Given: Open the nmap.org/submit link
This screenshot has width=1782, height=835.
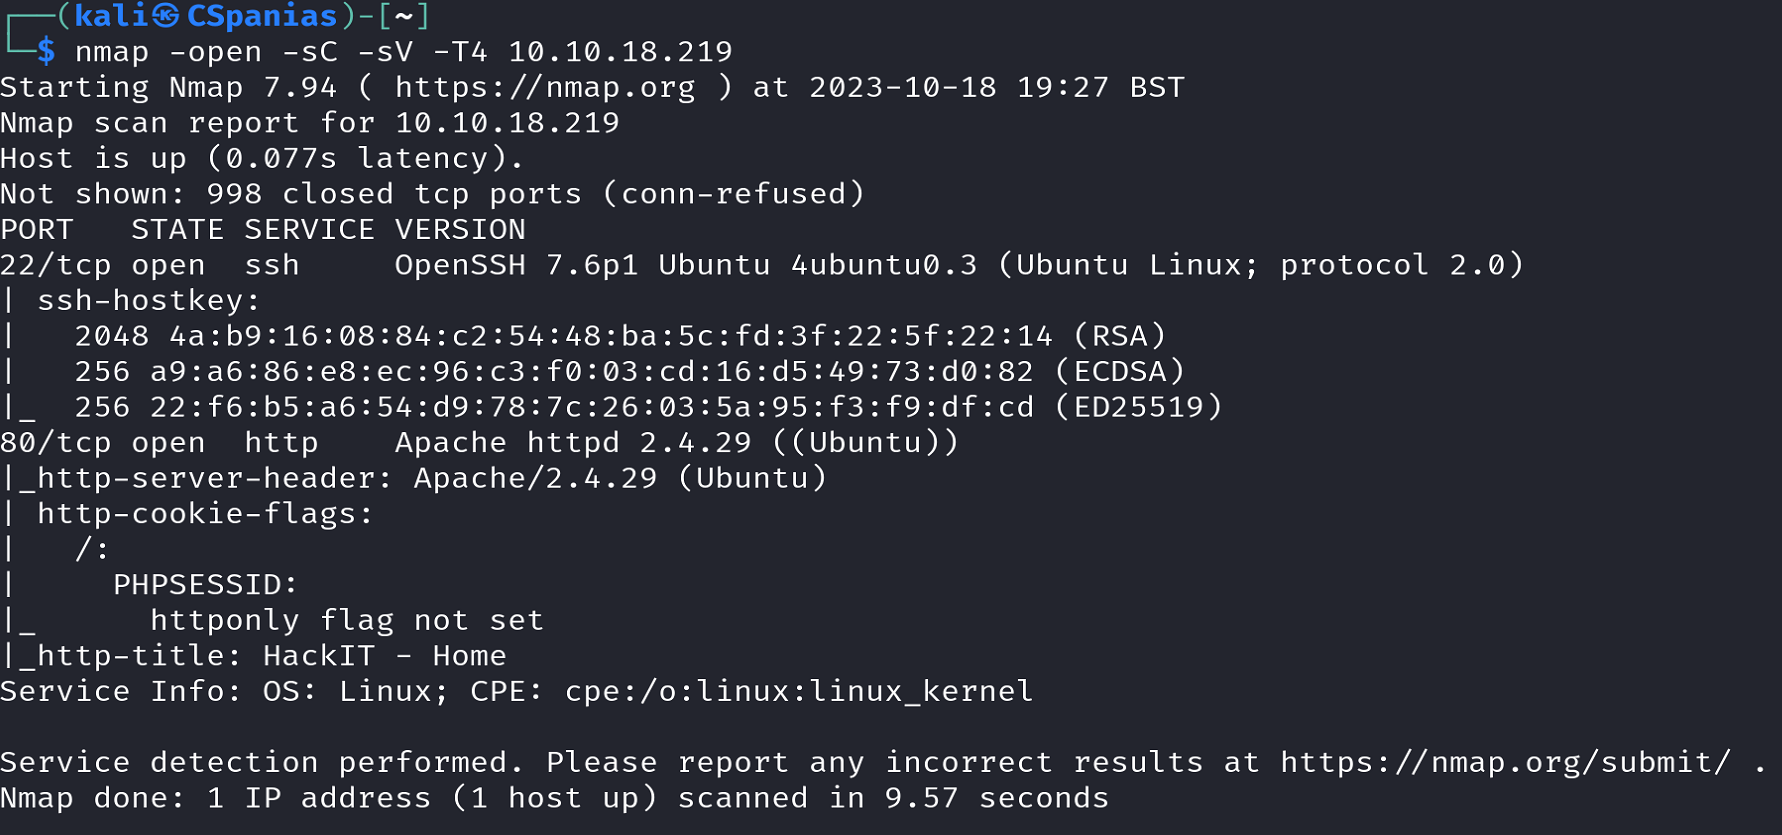Looking at the screenshot, I should (1505, 763).
